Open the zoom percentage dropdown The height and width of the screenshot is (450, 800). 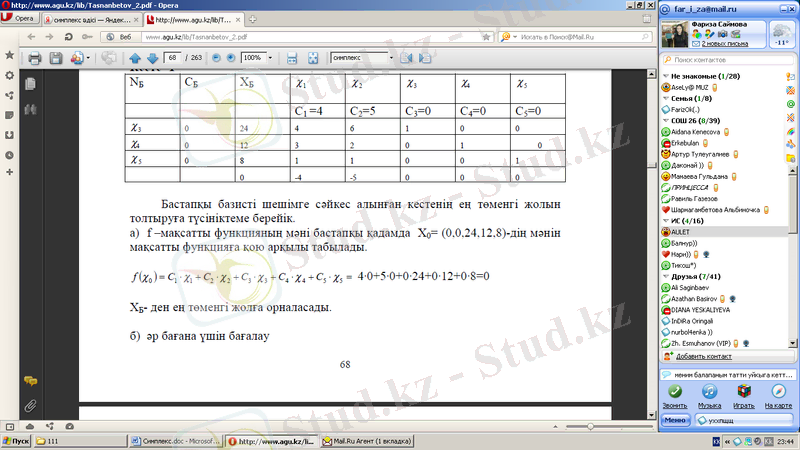270,57
